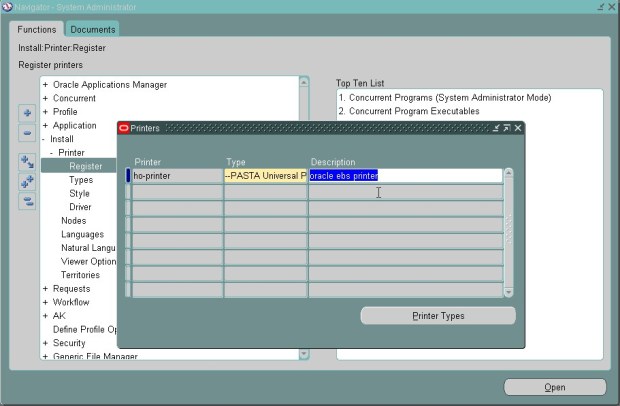The image size is (620, 406).
Task: Click the Open button
Action: (x=554, y=387)
